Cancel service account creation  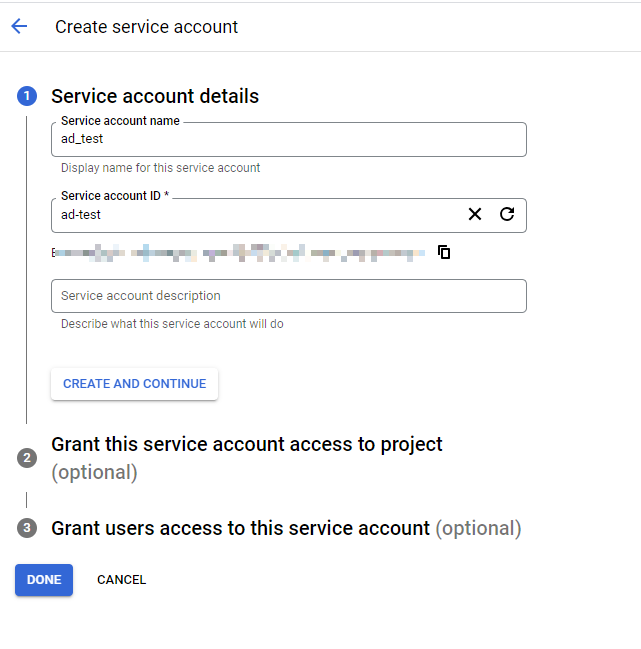121,580
